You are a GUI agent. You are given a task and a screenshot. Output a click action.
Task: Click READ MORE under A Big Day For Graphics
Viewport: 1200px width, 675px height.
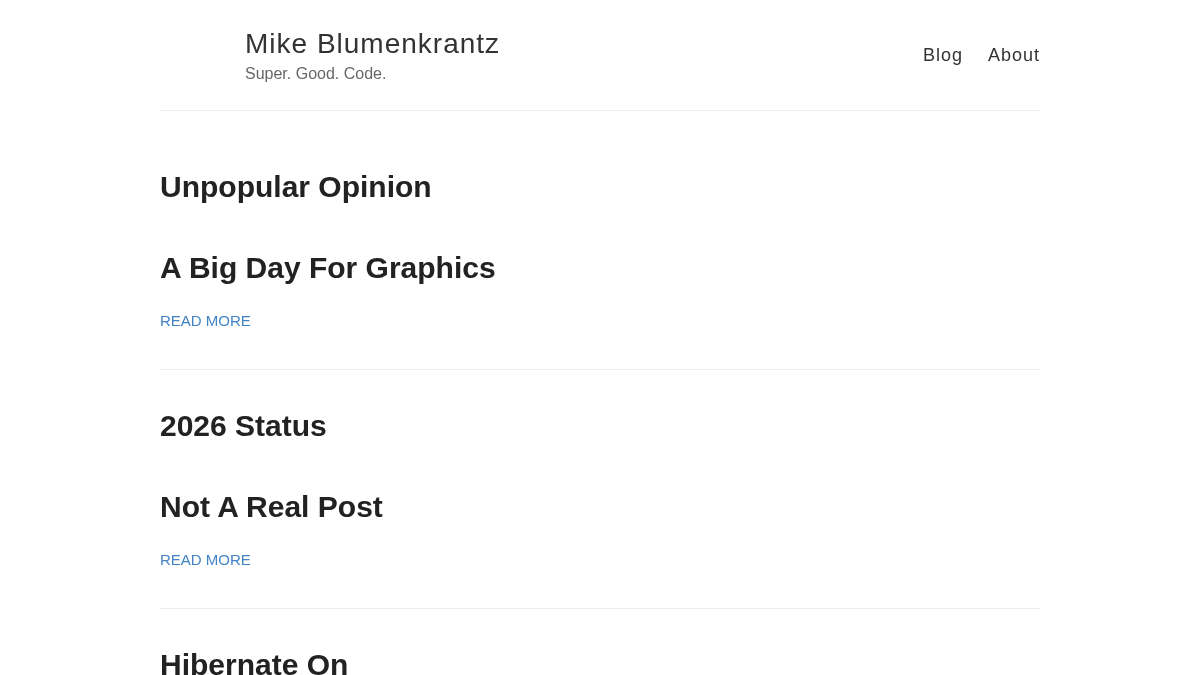[x=205, y=321]
